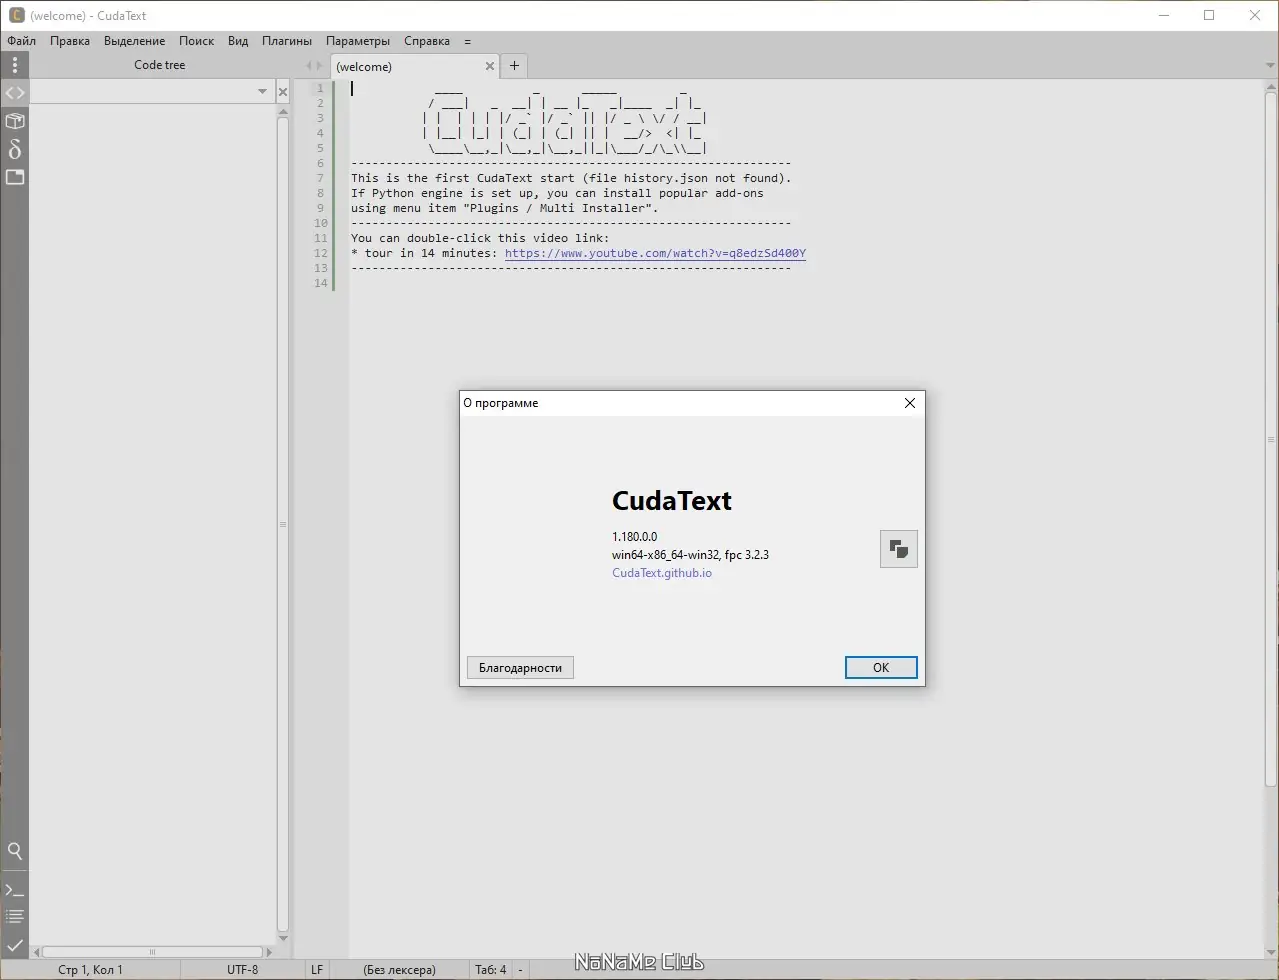Open tab list dropdown arrow
The width and height of the screenshot is (1279, 980).
[1270, 66]
